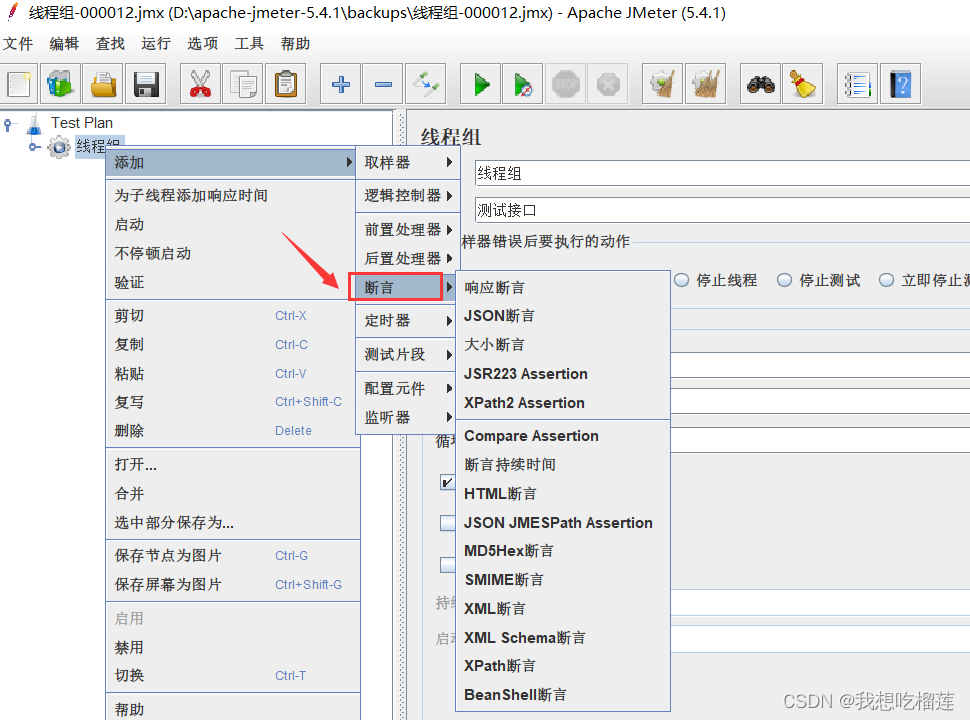Expand the 取样器 submenu
The width and height of the screenshot is (970, 720).
pos(408,163)
